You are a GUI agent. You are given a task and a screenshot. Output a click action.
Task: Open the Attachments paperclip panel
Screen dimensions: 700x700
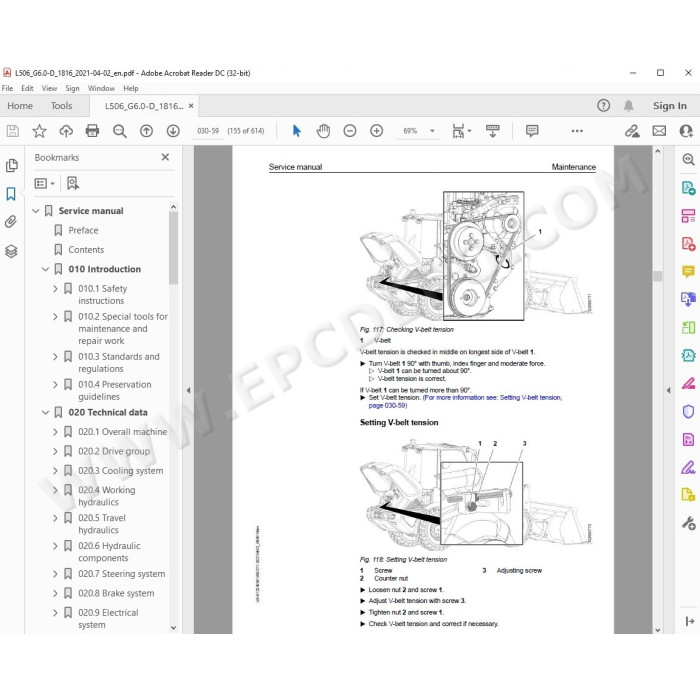pyautogui.click(x=11, y=222)
